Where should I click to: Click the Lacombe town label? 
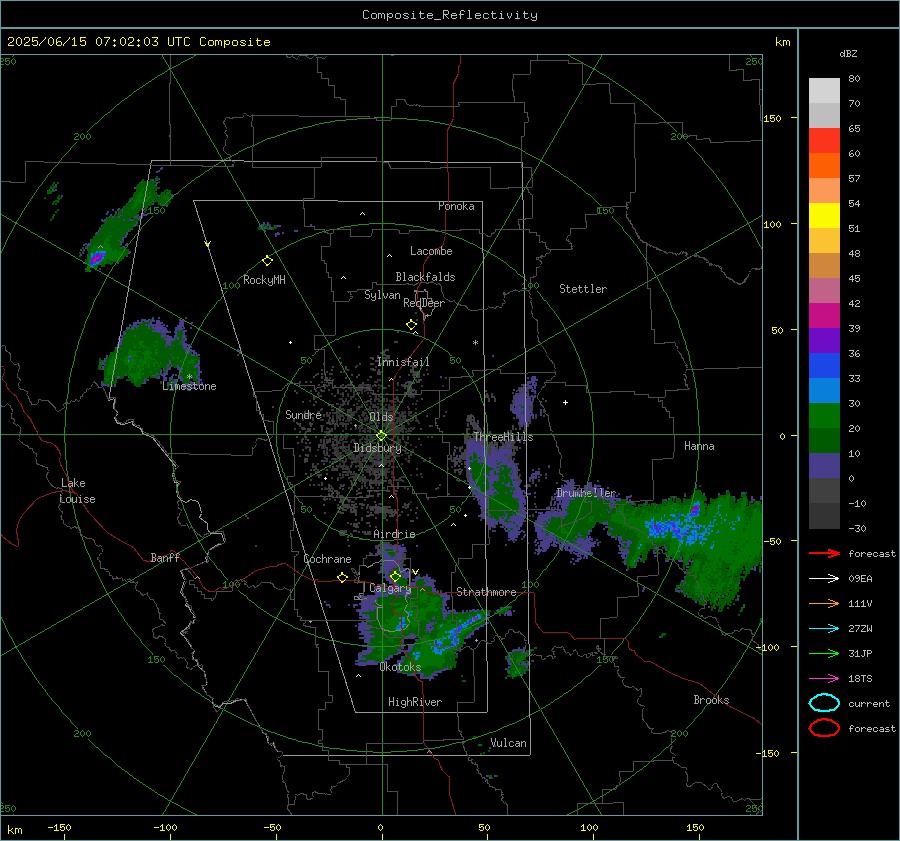(x=431, y=251)
